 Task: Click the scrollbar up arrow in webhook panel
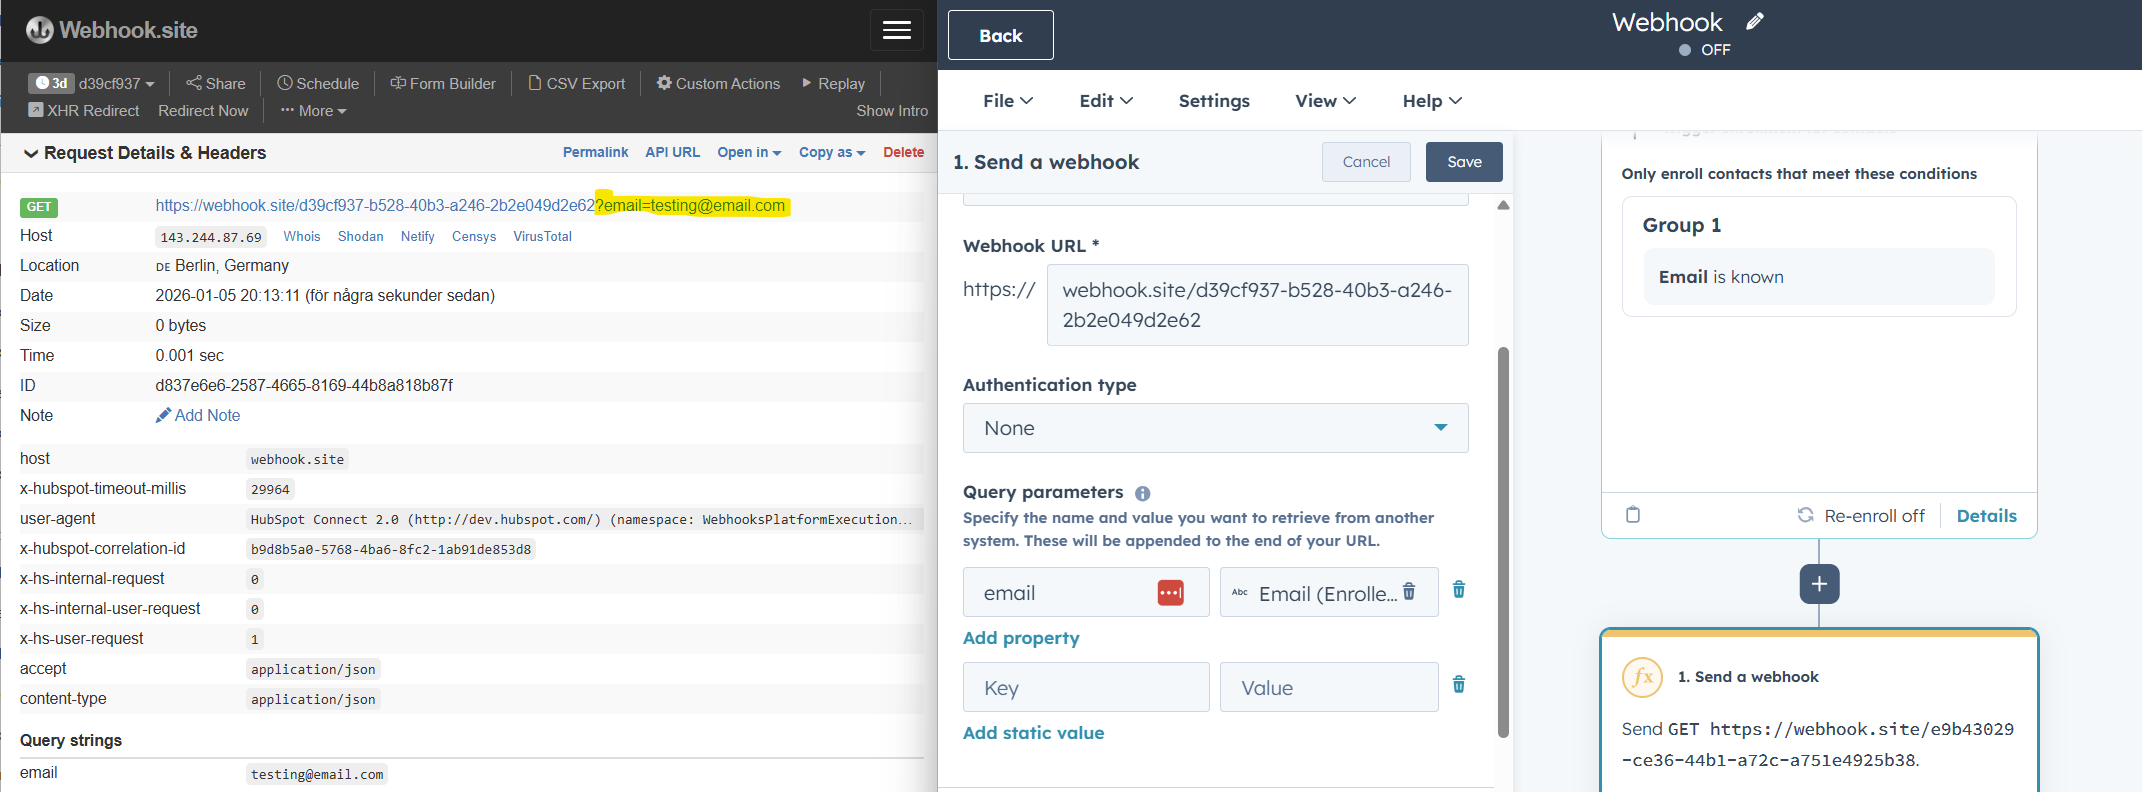pyautogui.click(x=1503, y=205)
